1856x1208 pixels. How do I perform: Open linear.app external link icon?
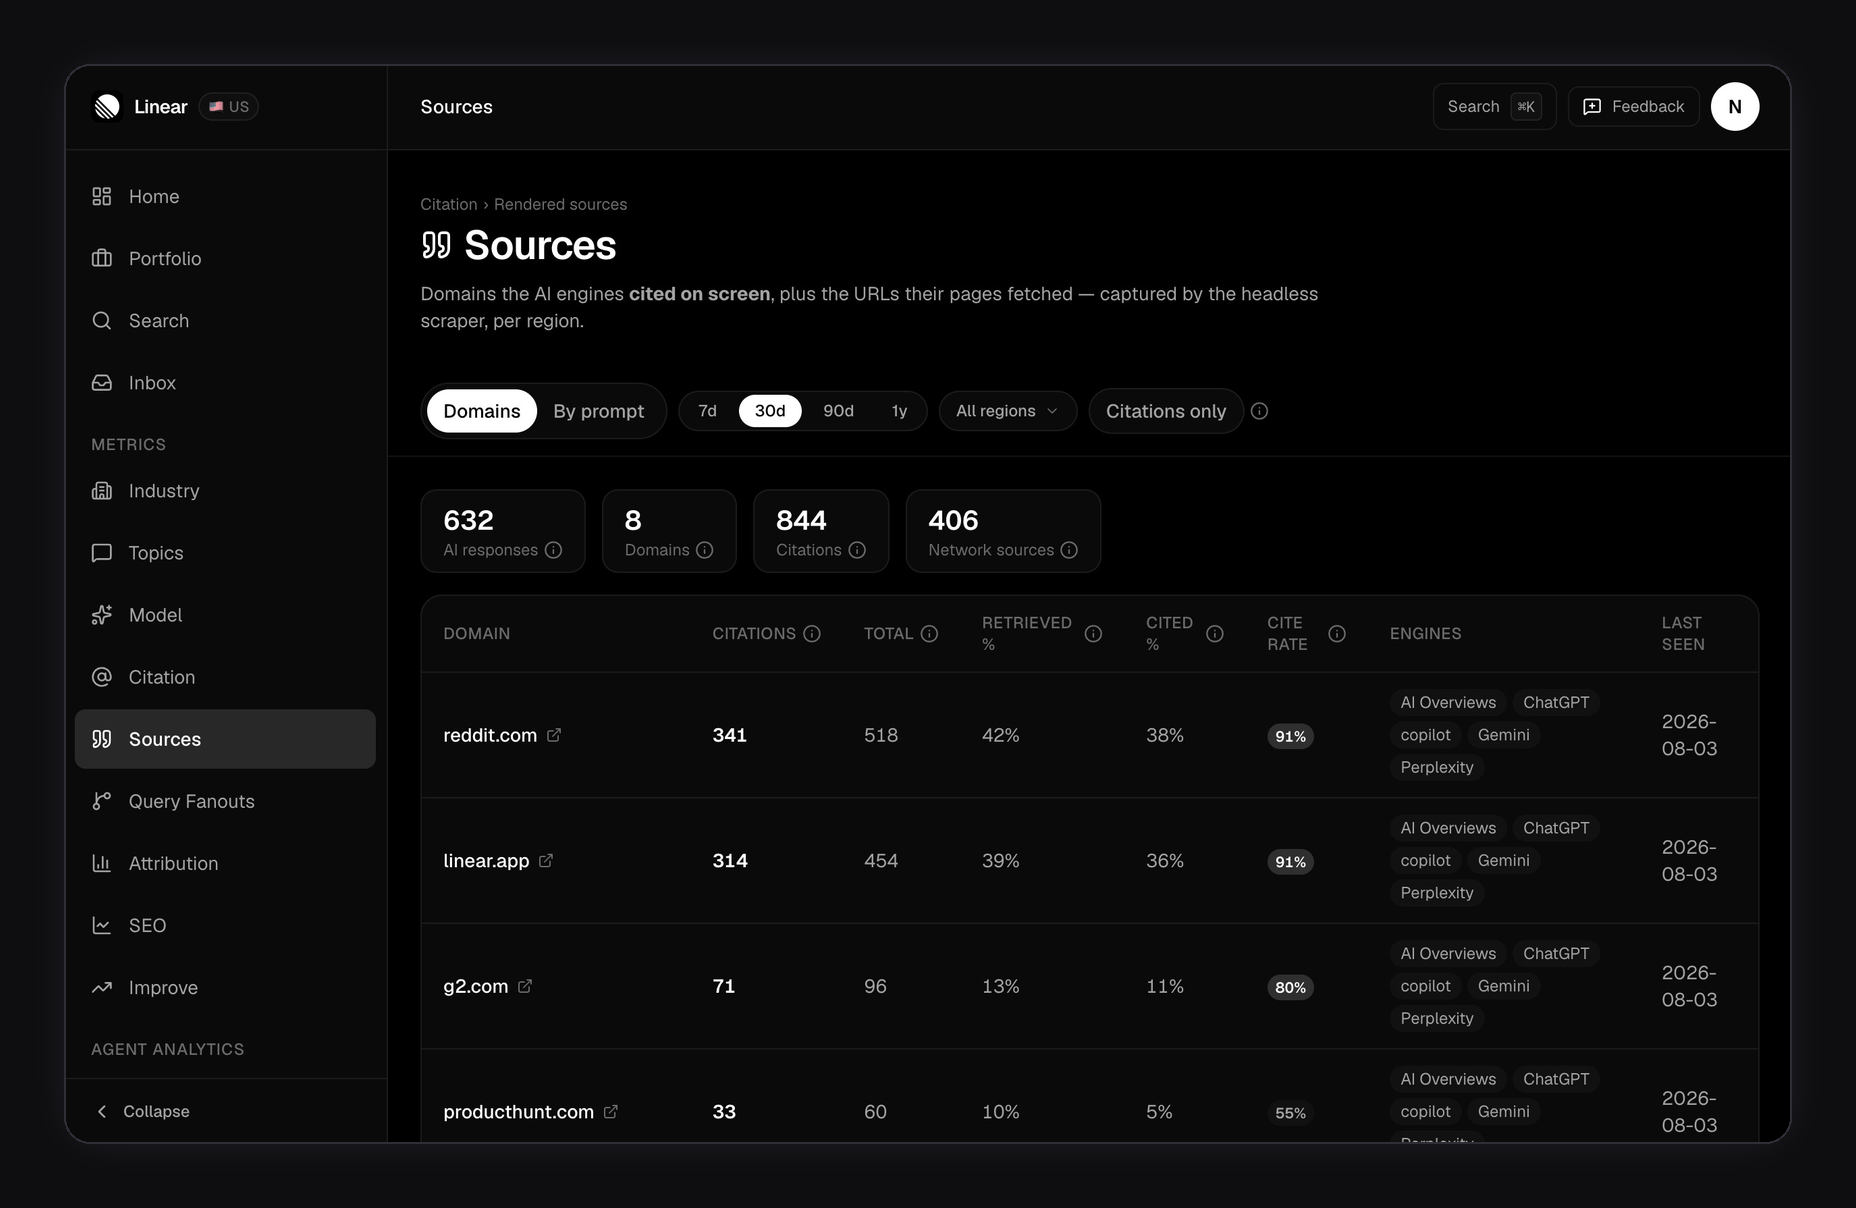click(546, 860)
